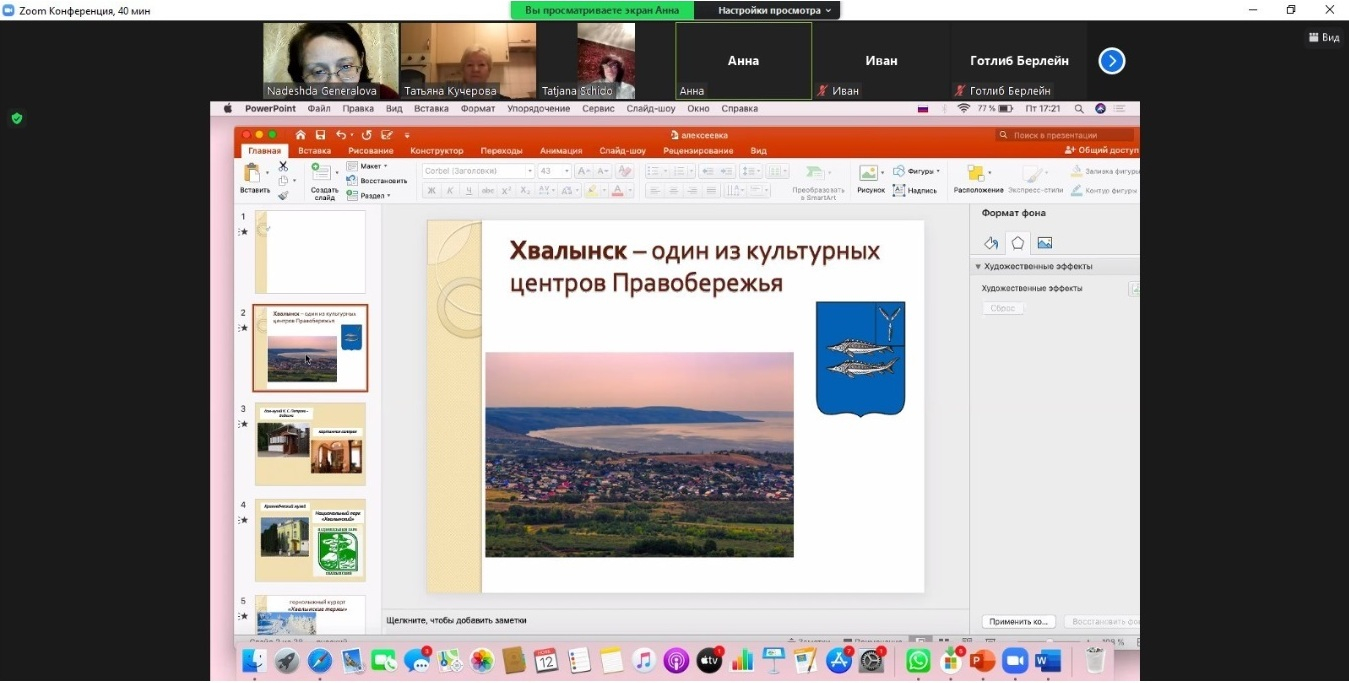Toggle Bold (Ж) formatting
The width and height of the screenshot is (1349, 683).
tap(433, 190)
